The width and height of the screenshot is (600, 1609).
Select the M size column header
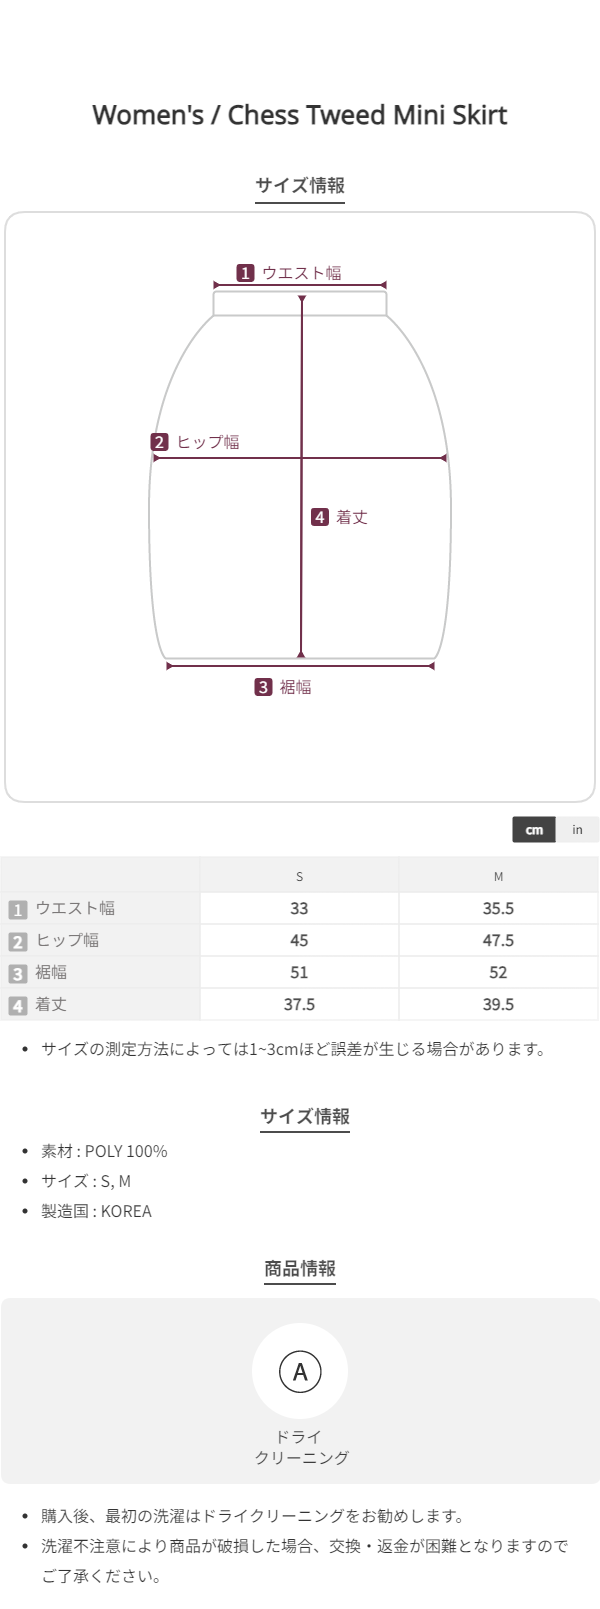click(x=498, y=876)
